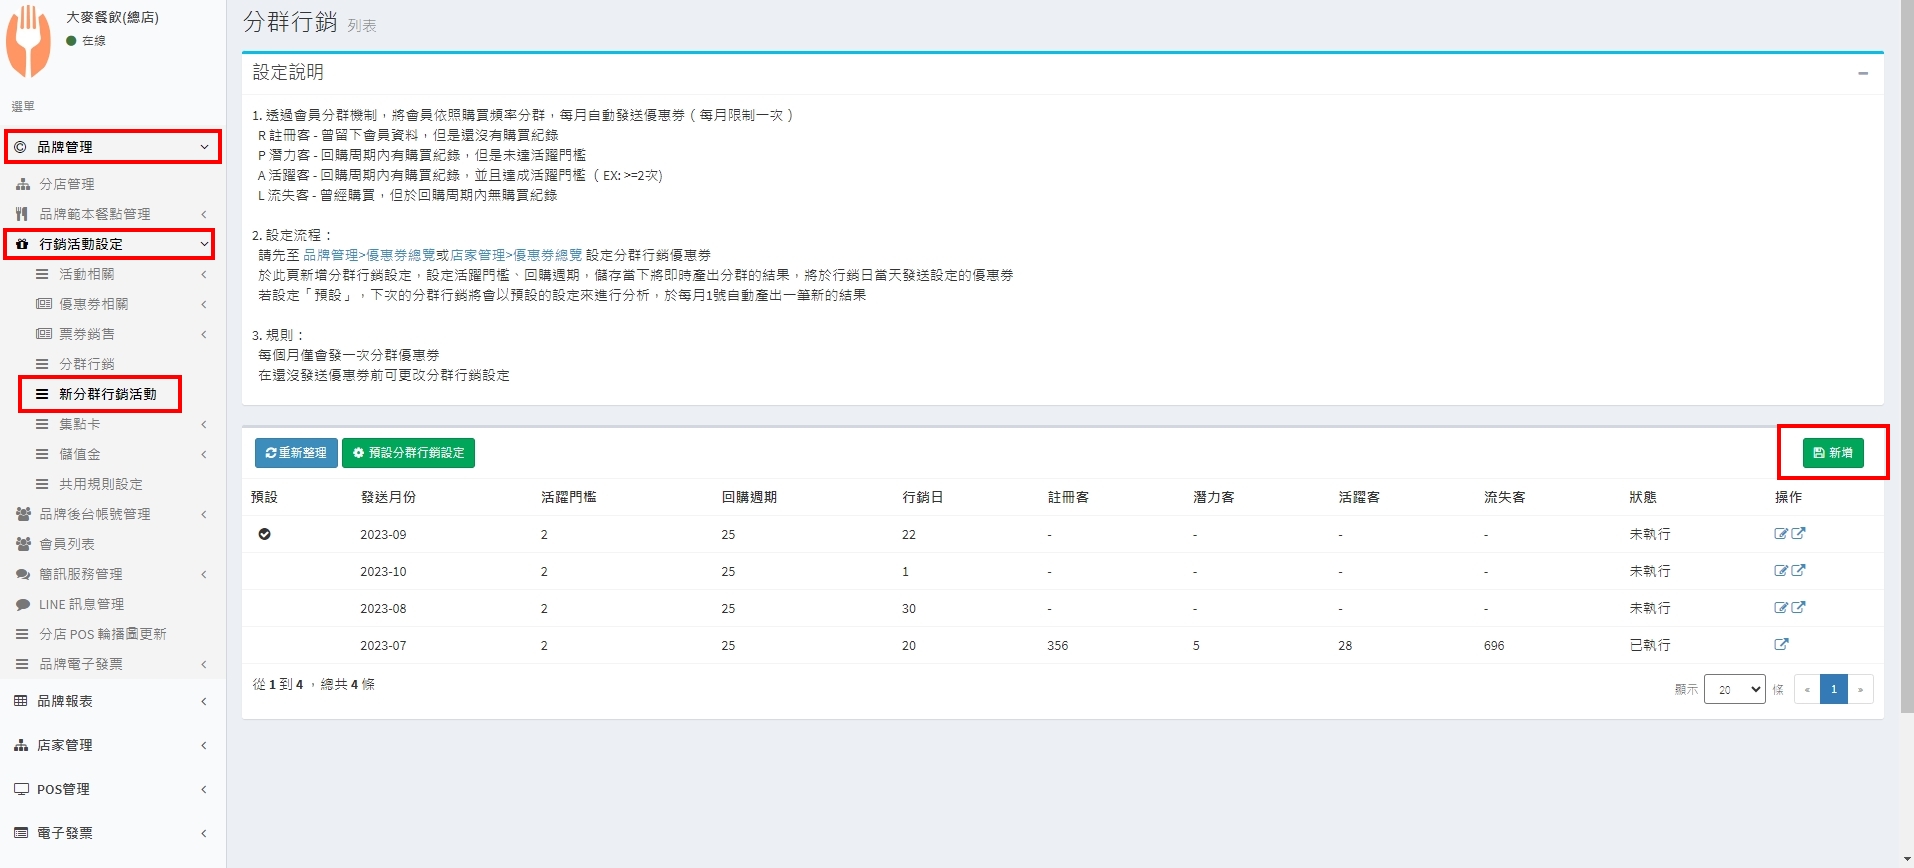Open the view icon for executed 2023-07 row

1781,645
